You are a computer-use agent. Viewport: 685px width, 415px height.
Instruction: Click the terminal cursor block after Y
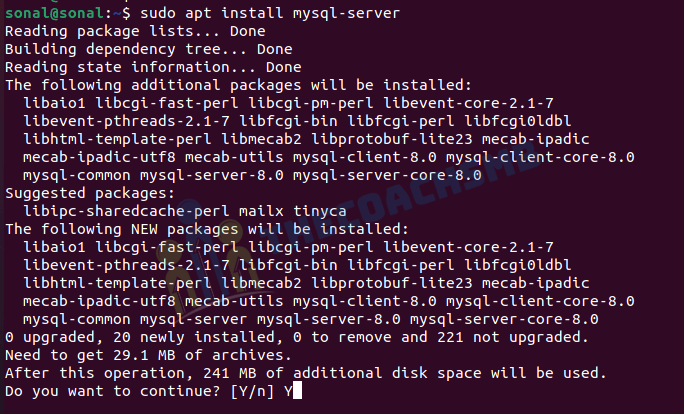(298, 390)
